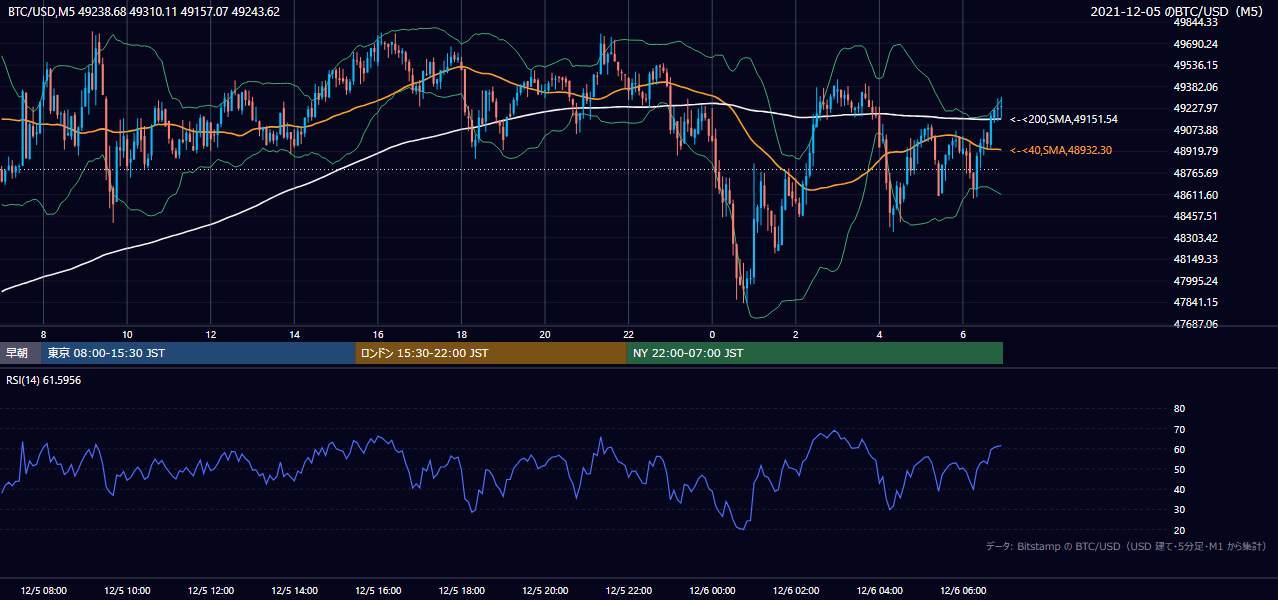
Task: Pick the 47995.24 price axis value
Action: 1194,281
